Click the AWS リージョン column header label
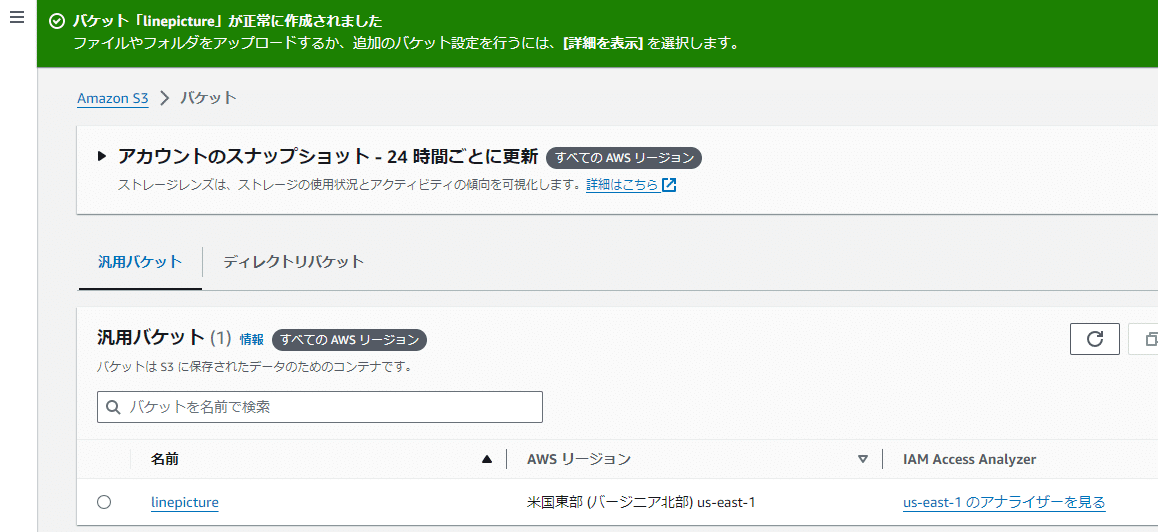Viewport: 1158px width, 532px height. 579,460
